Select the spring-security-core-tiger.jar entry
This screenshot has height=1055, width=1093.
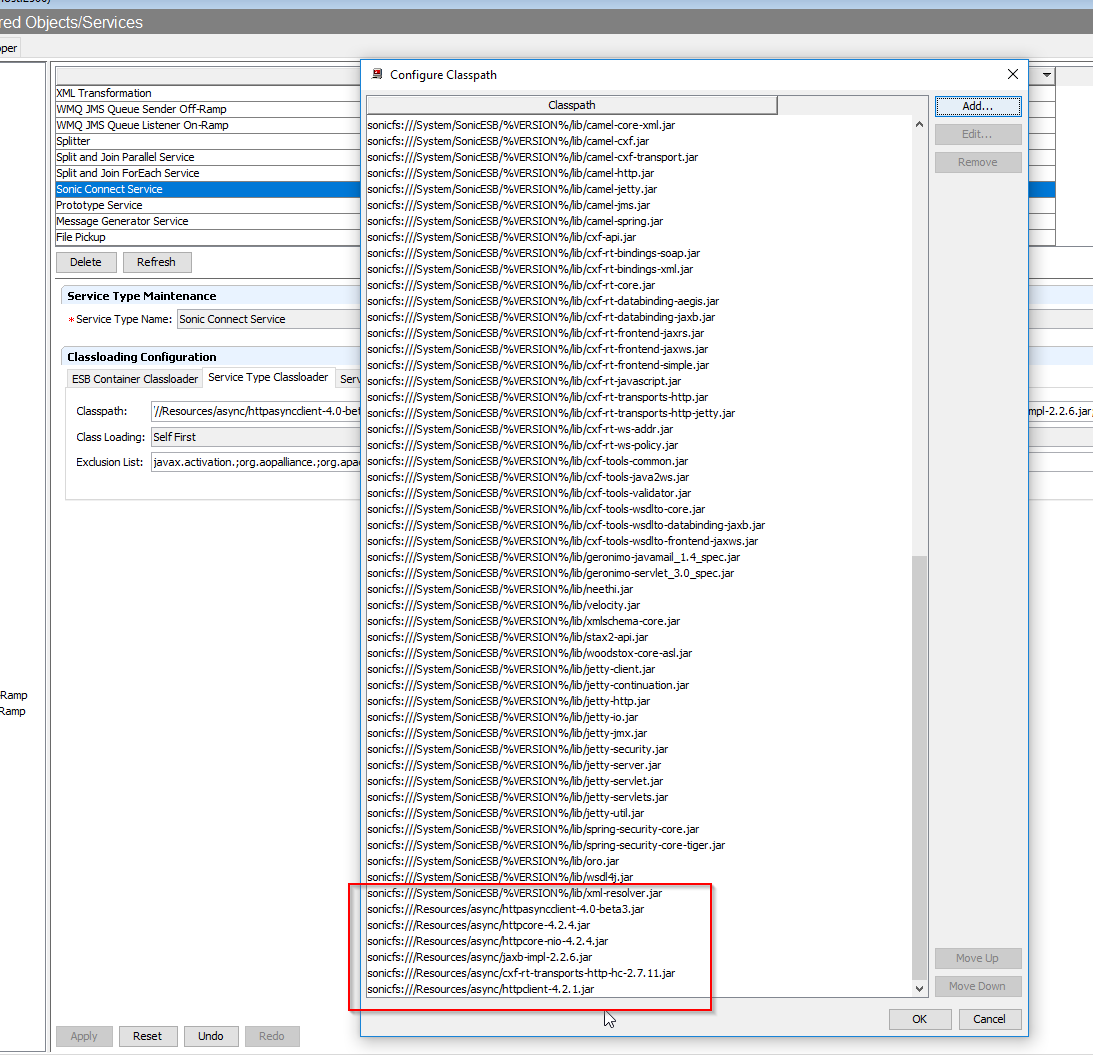click(546, 846)
